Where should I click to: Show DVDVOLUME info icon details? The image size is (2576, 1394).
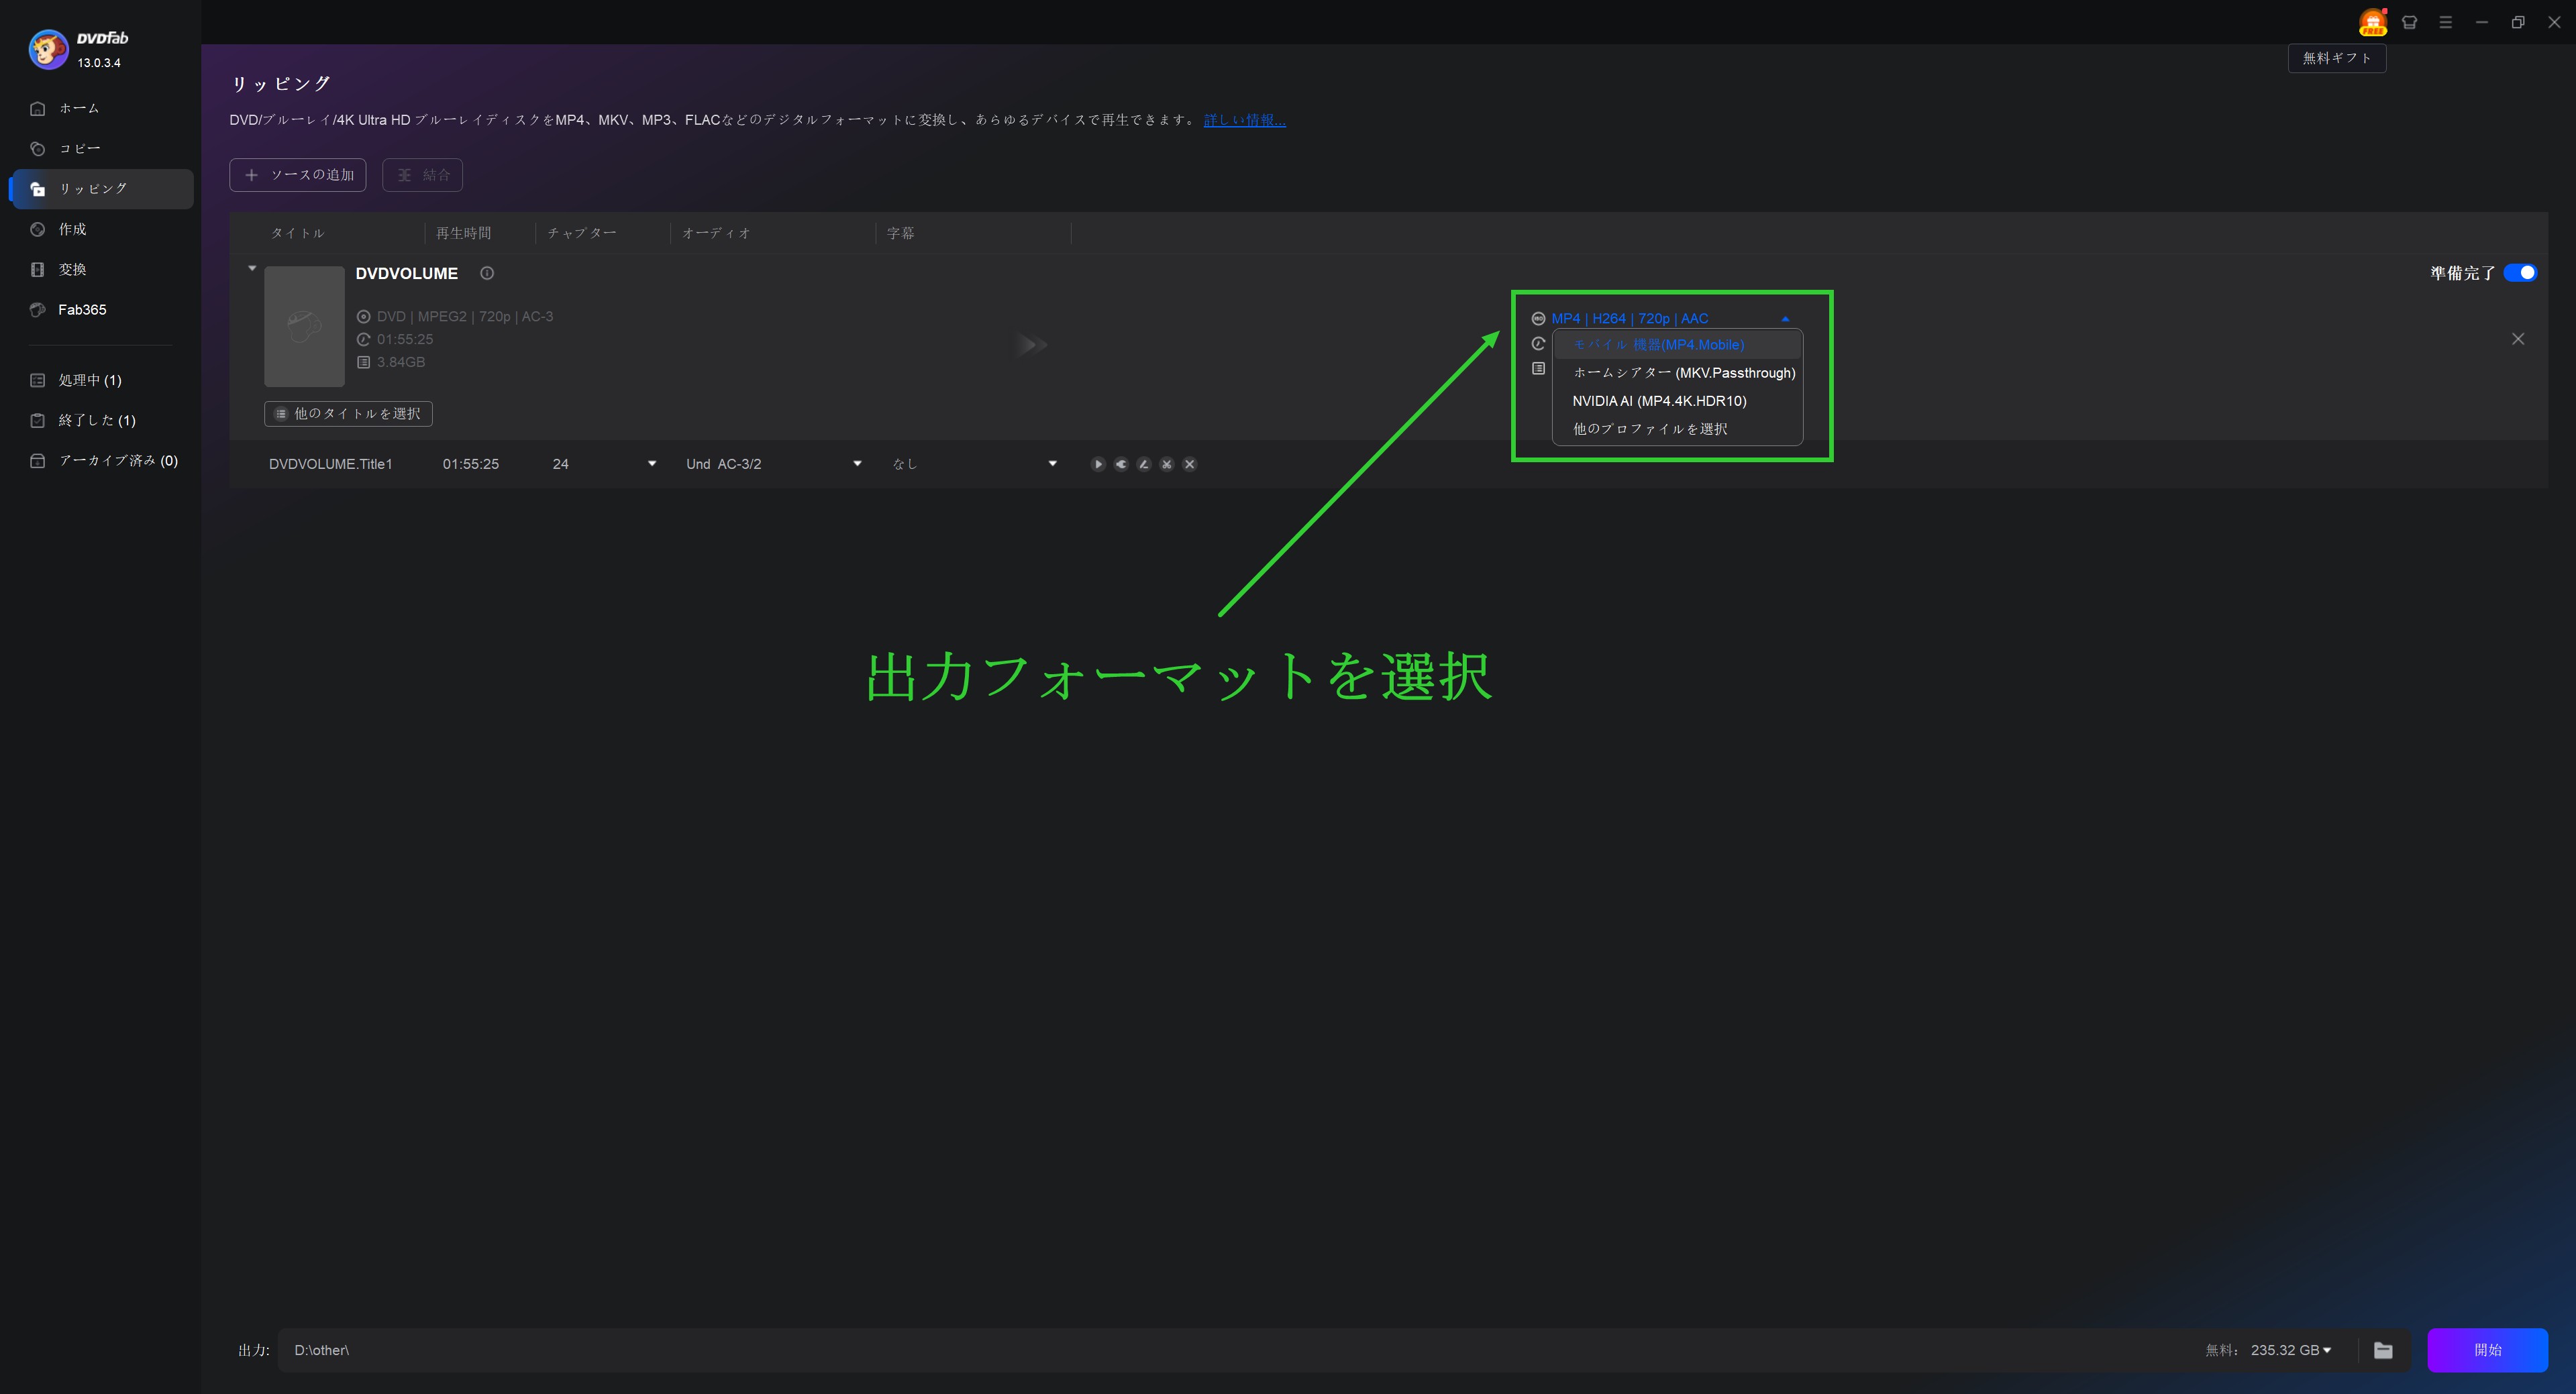487,273
